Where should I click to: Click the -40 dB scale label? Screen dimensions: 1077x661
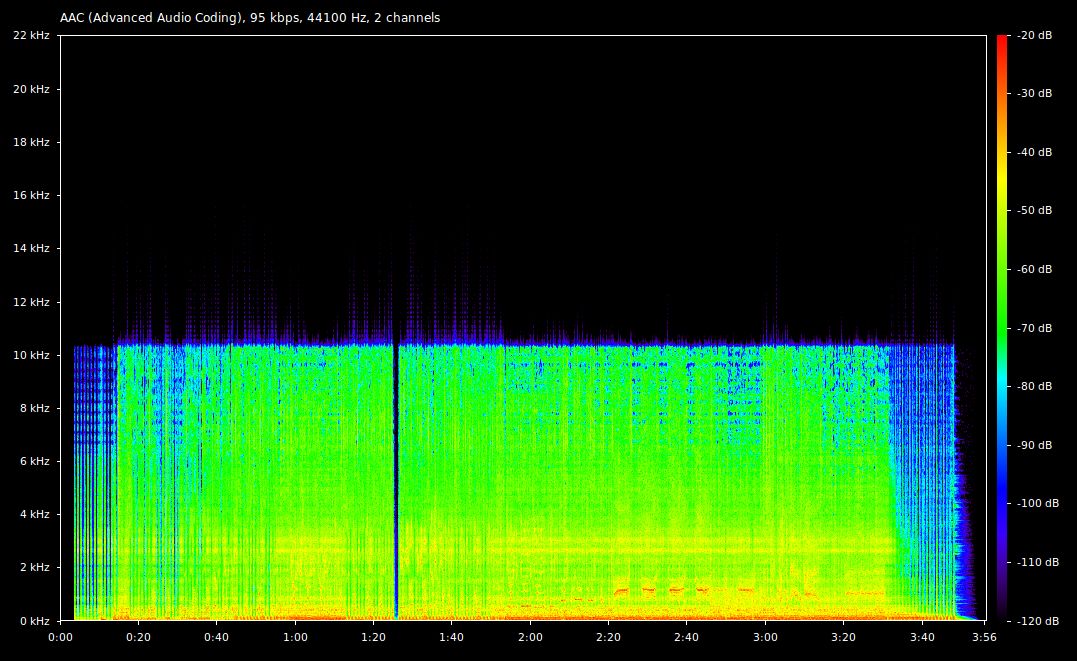pos(1034,152)
